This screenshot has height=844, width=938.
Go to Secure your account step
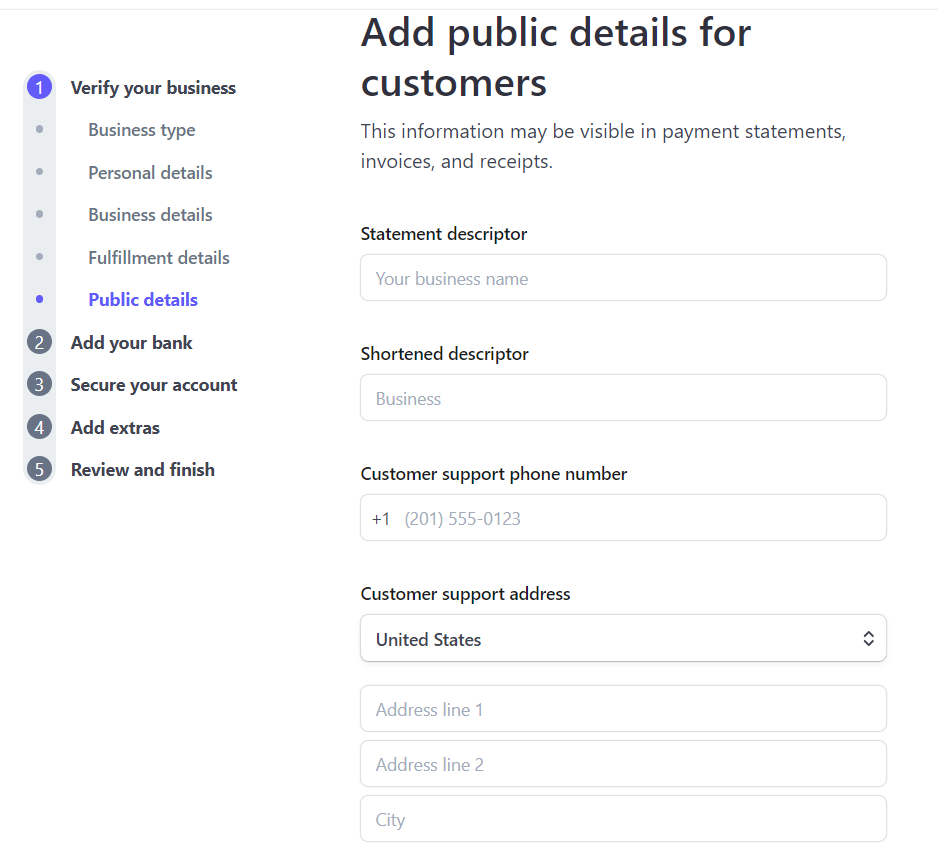[x=154, y=385]
